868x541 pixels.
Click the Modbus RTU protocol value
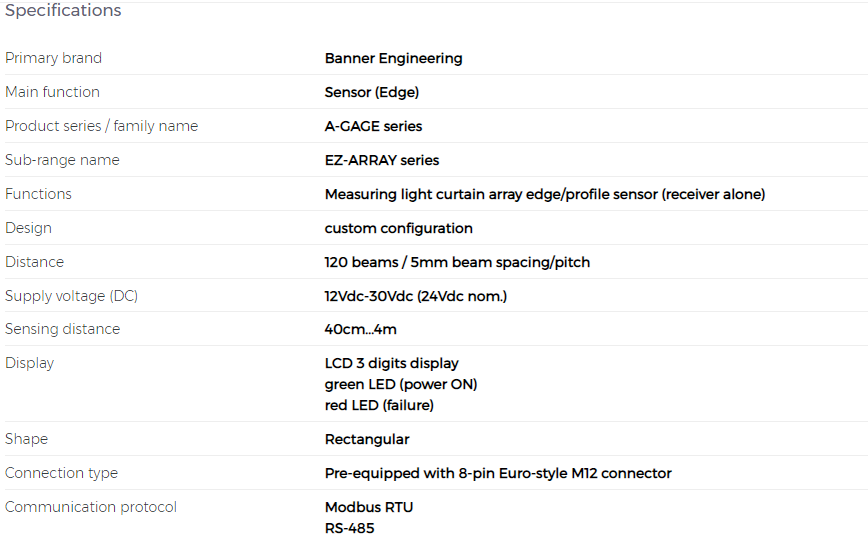[x=369, y=507]
